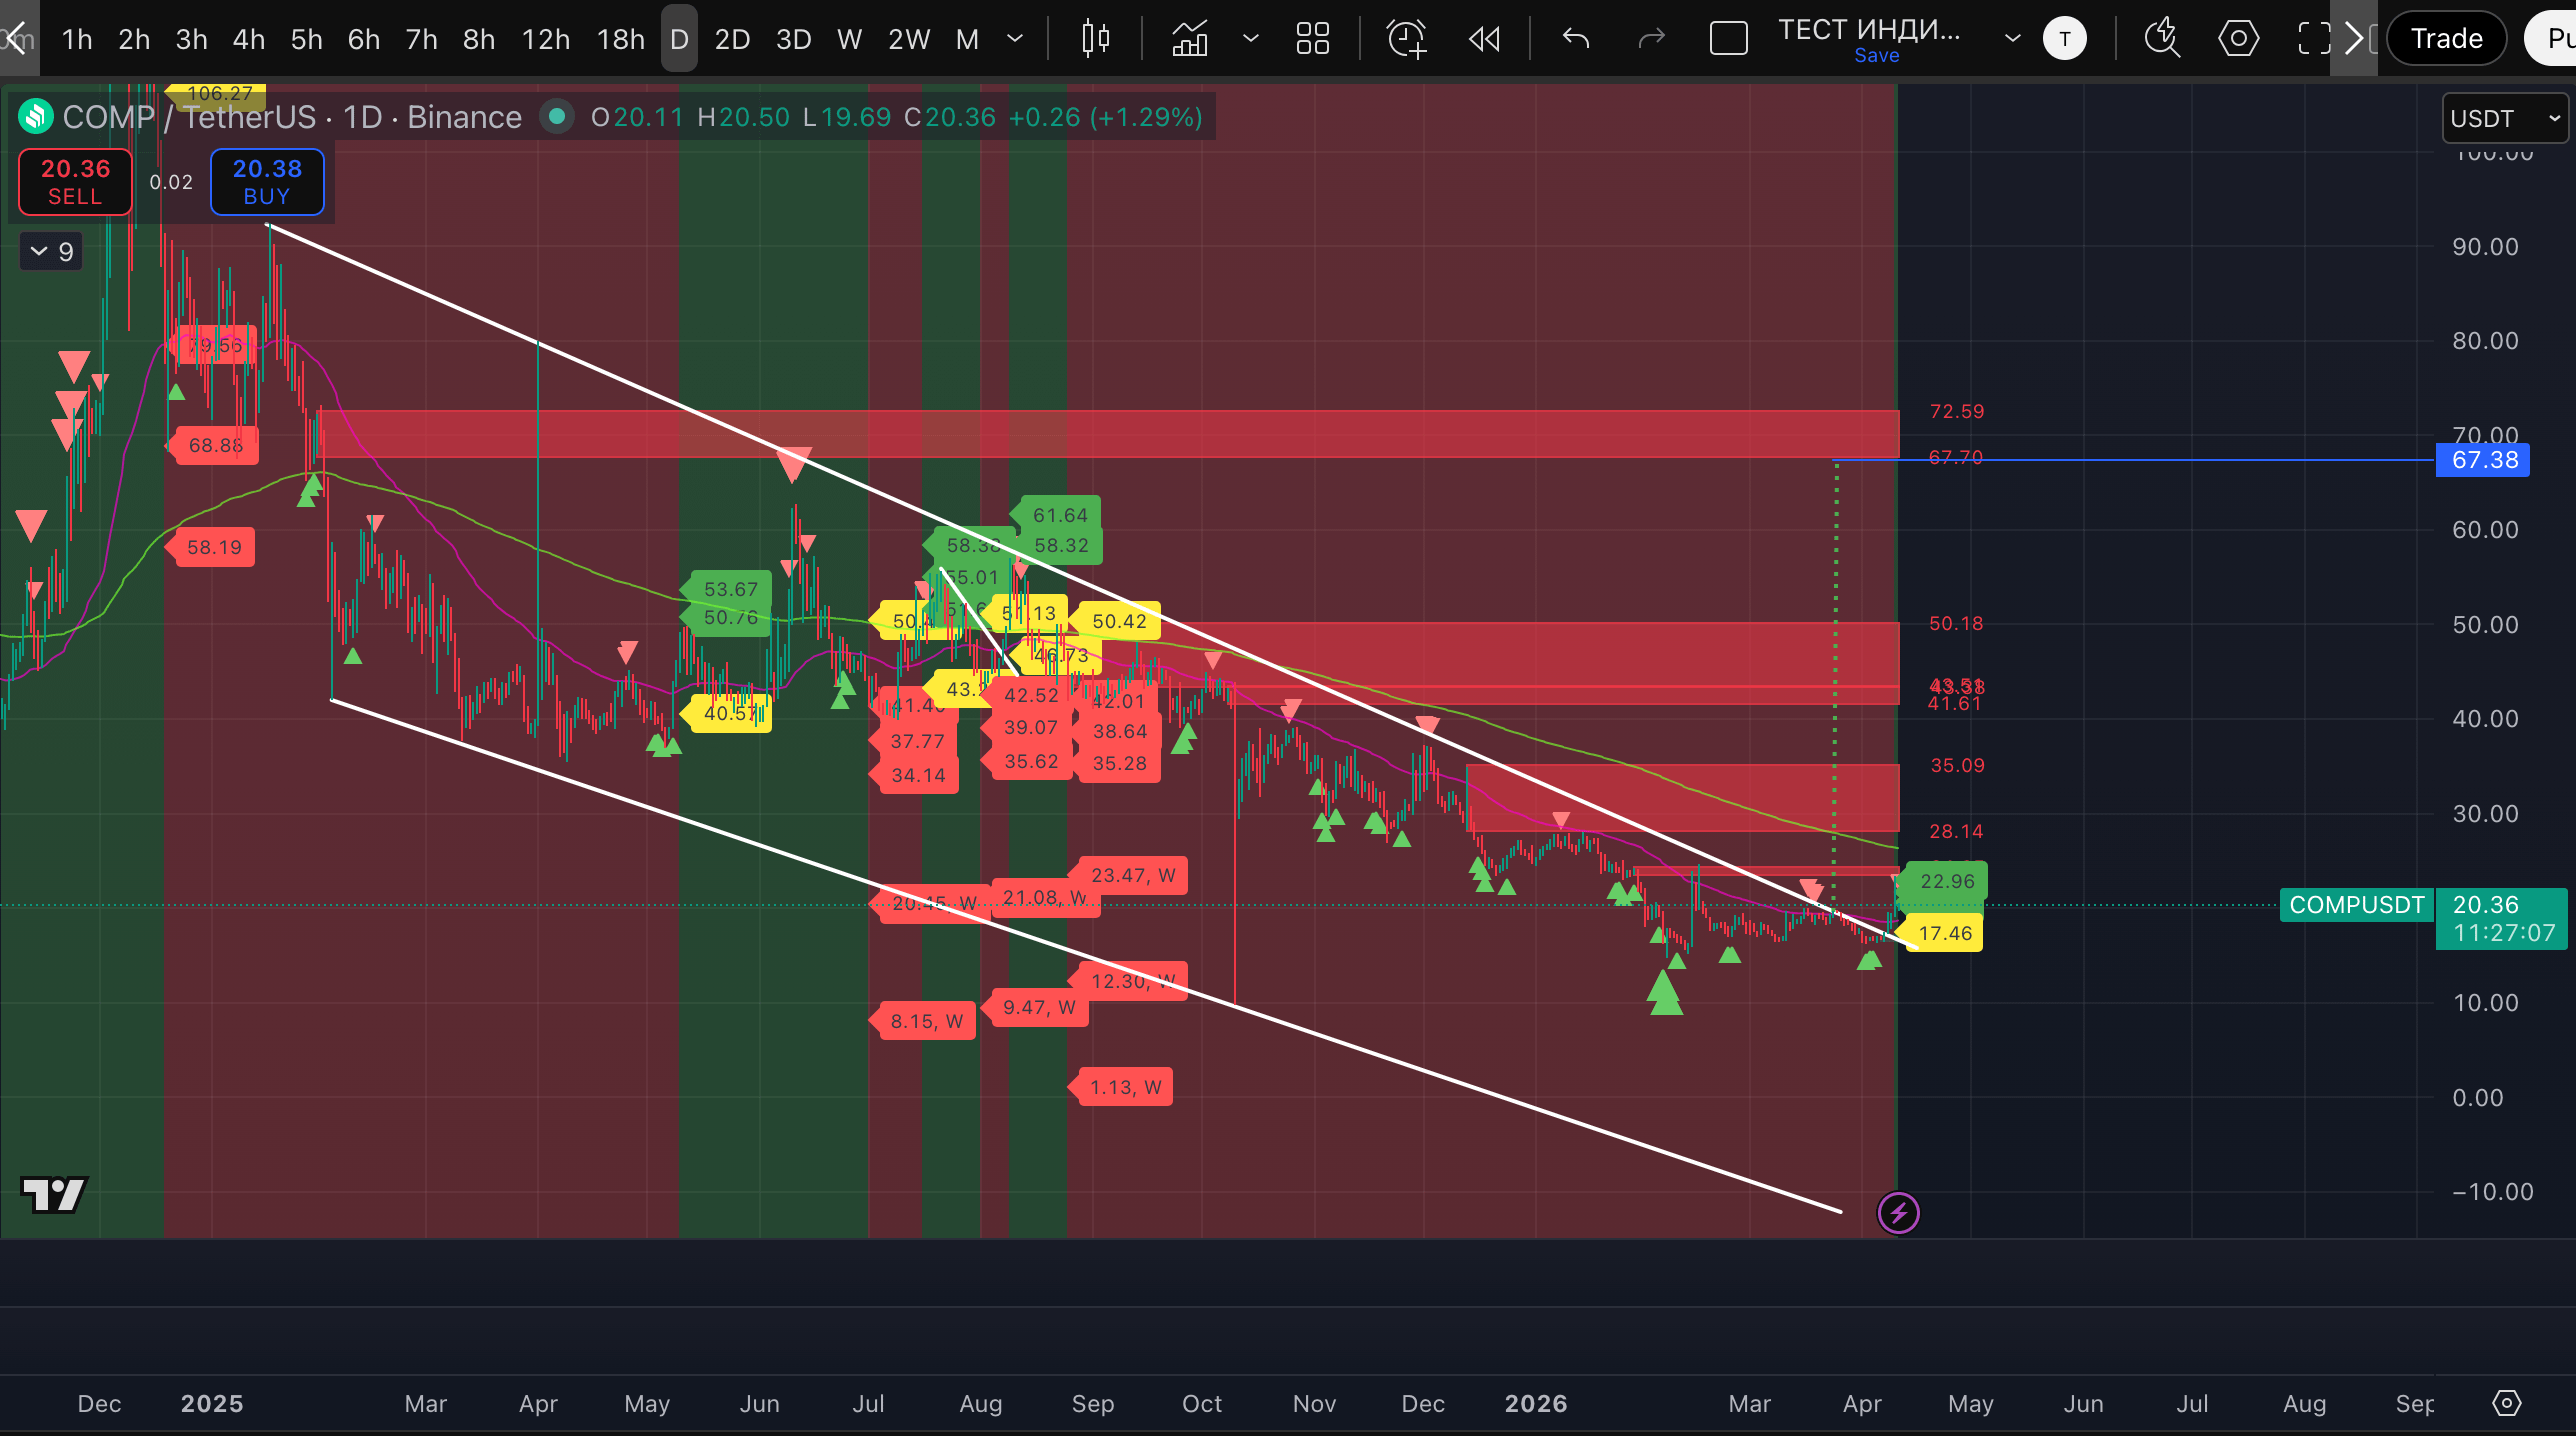
Task: Click the blue 67.38 price line label
Action: [2482, 460]
